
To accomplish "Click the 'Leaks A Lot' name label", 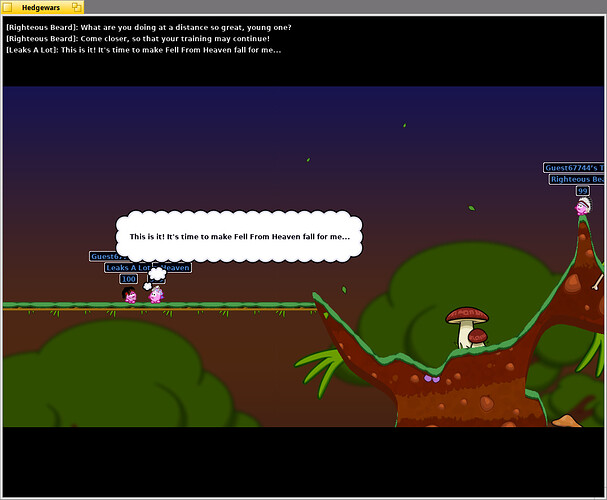I will click(x=128, y=267).
